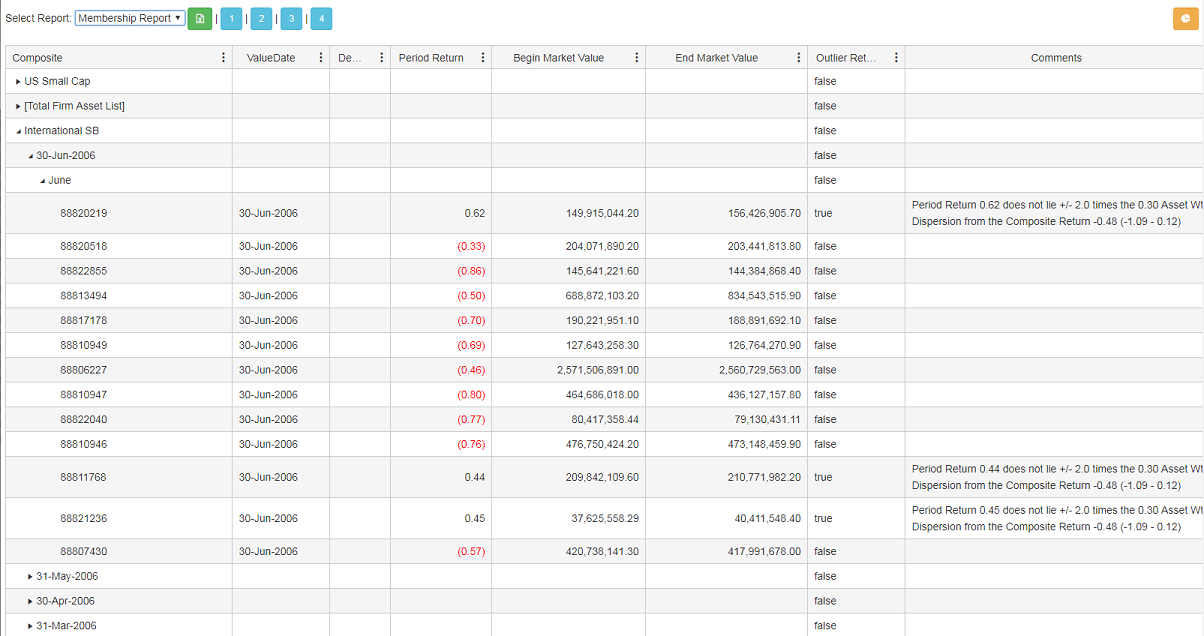
Task: Click the Period Return value (0.86)
Action: [x=471, y=271]
